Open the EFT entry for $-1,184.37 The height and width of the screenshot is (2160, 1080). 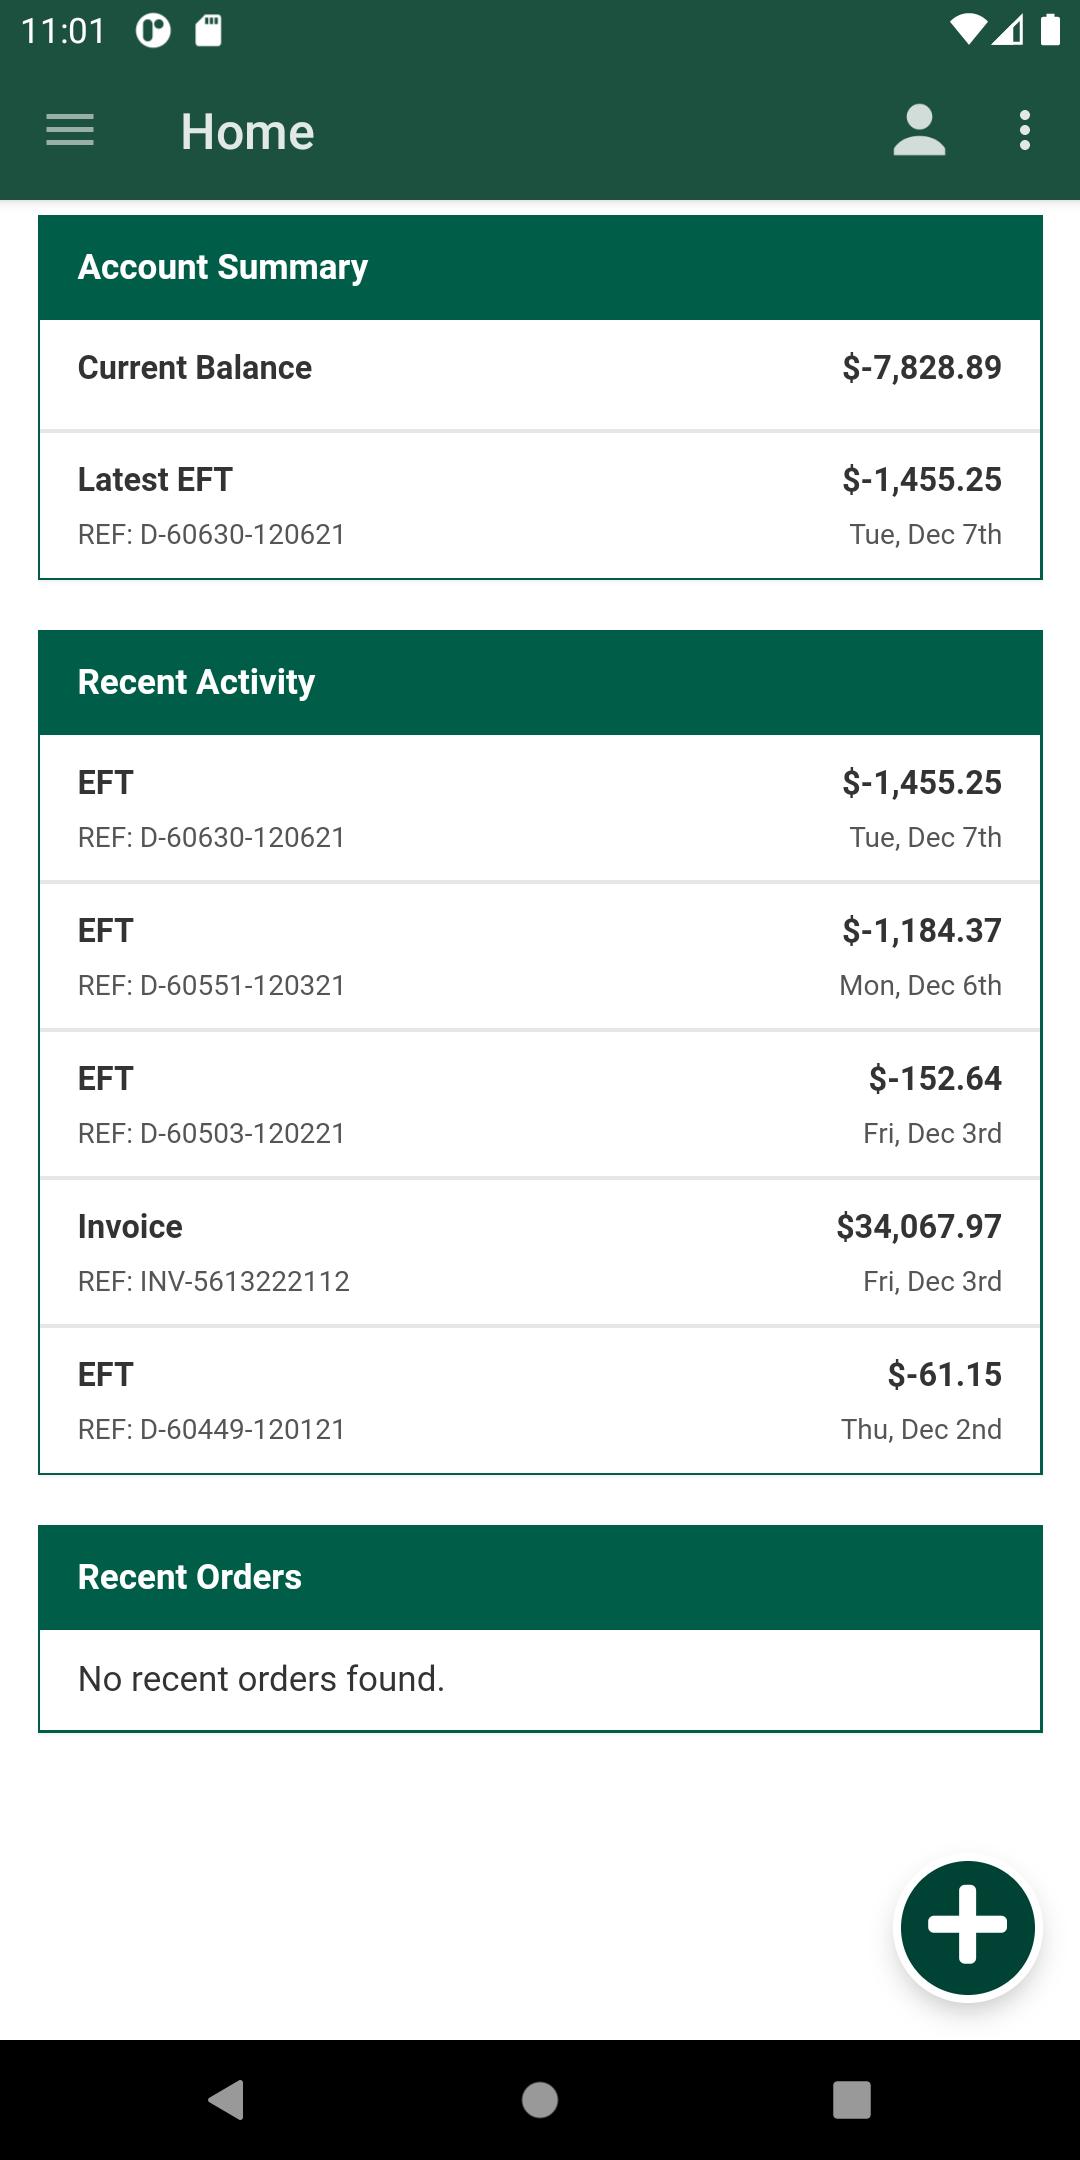tap(540, 956)
